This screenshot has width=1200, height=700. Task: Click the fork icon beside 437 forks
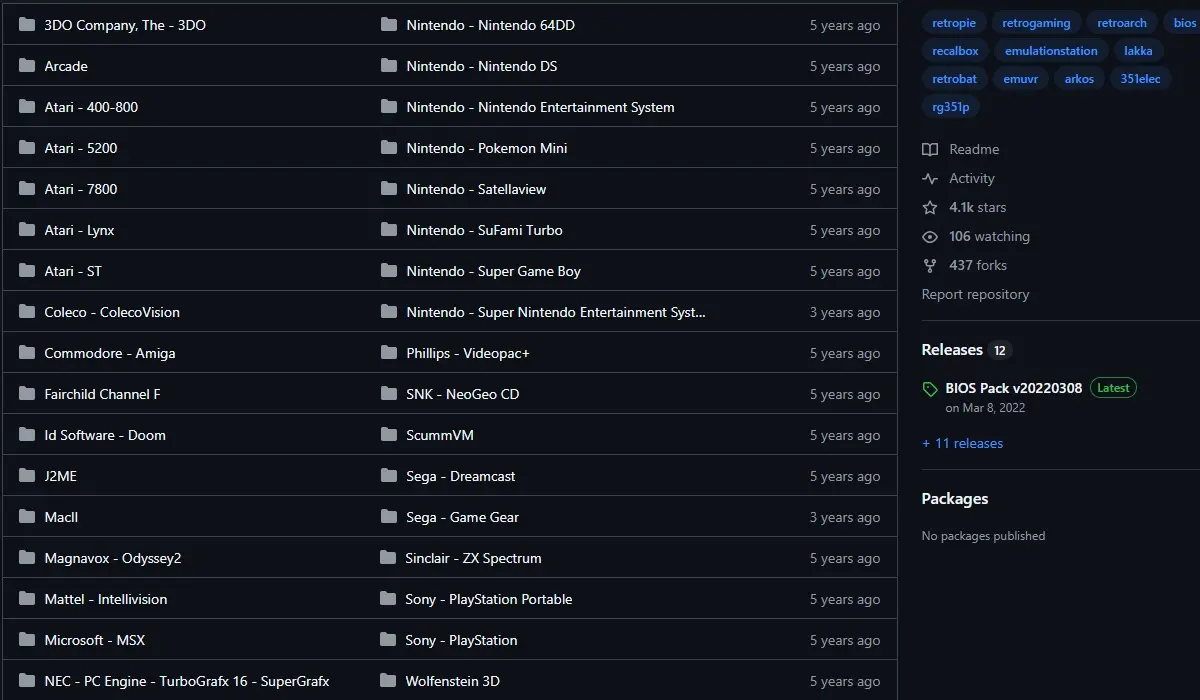pyautogui.click(x=930, y=265)
